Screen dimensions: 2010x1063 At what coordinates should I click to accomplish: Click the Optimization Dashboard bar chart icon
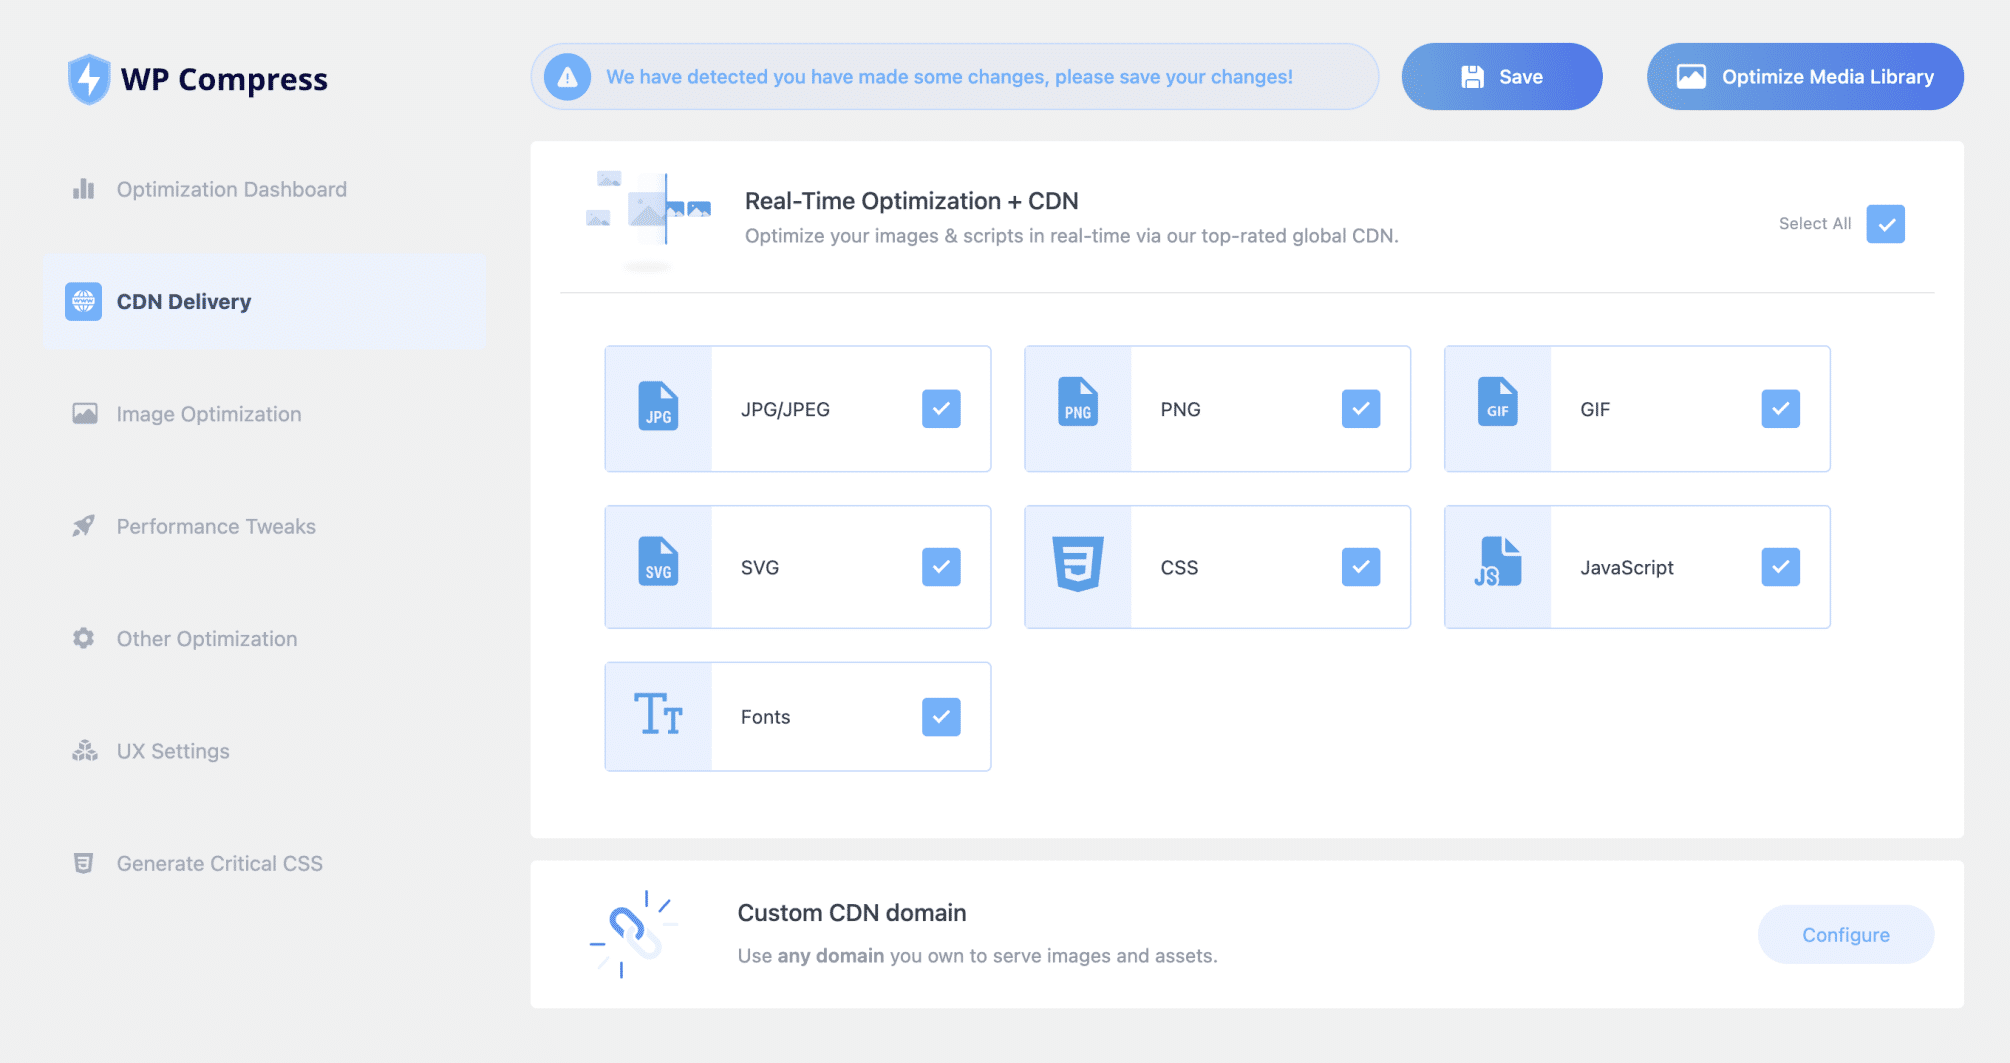click(84, 189)
